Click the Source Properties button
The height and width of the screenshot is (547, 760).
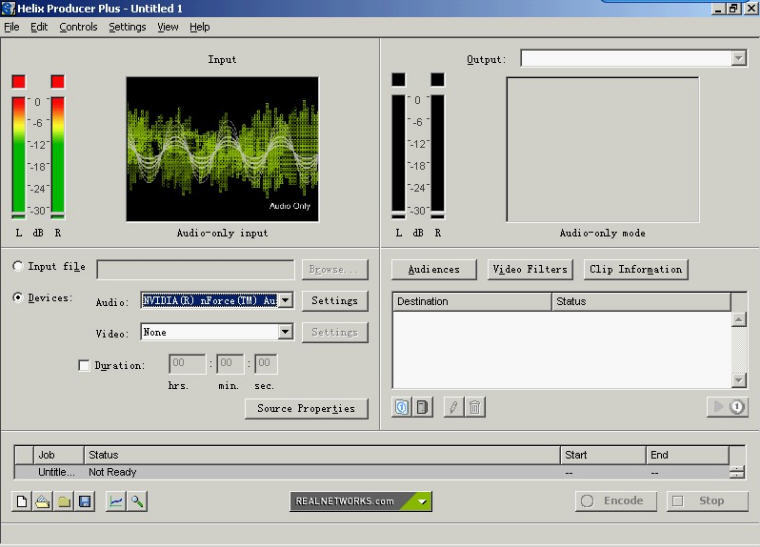point(306,408)
